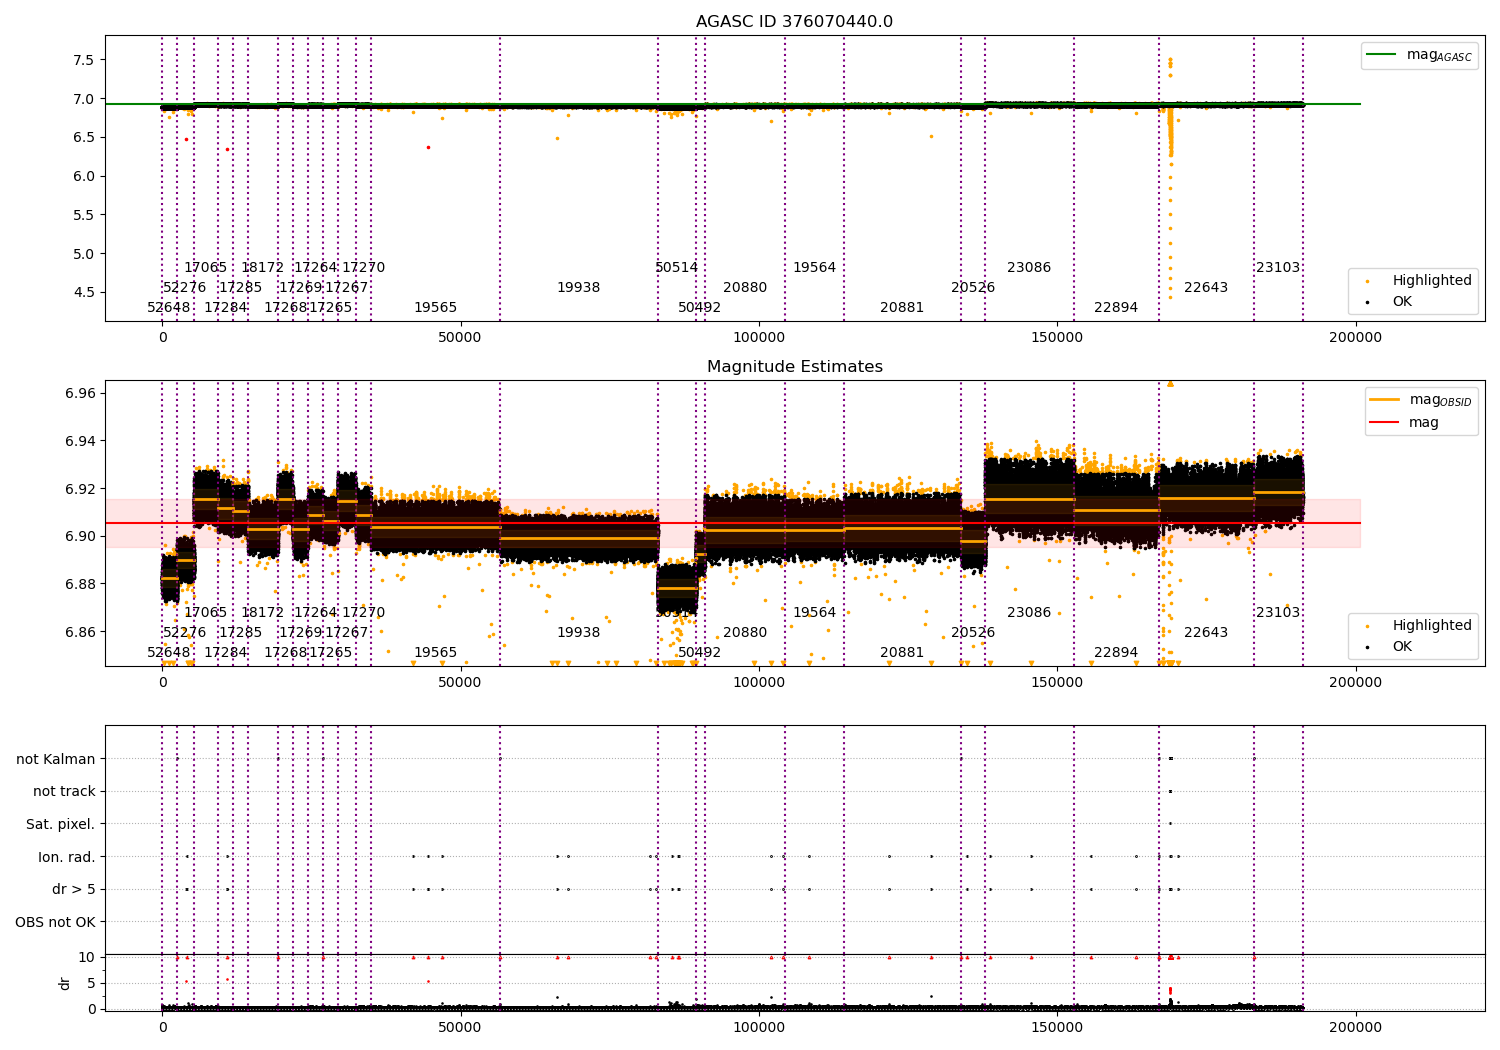This screenshot has height=1050, width=1500.
Task: Click obsid label 19938 in the top plot
Action: (578, 288)
